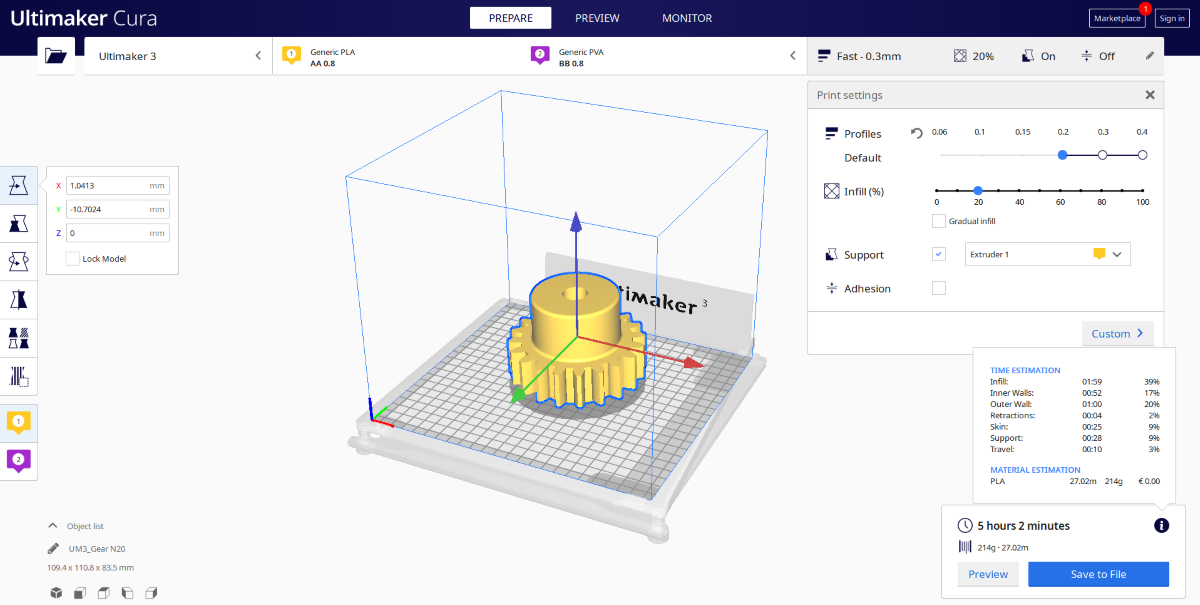This screenshot has width=1200, height=605.
Task: Switch to front view icon
Action: click(80, 593)
